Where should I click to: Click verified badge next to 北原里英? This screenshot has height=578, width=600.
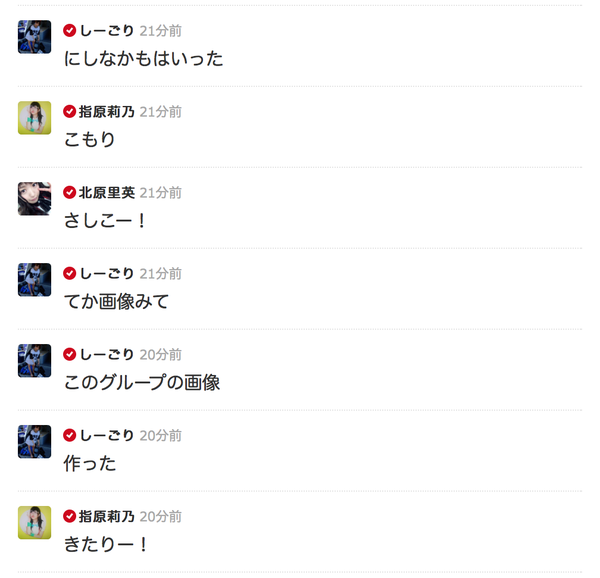pyautogui.click(x=69, y=192)
